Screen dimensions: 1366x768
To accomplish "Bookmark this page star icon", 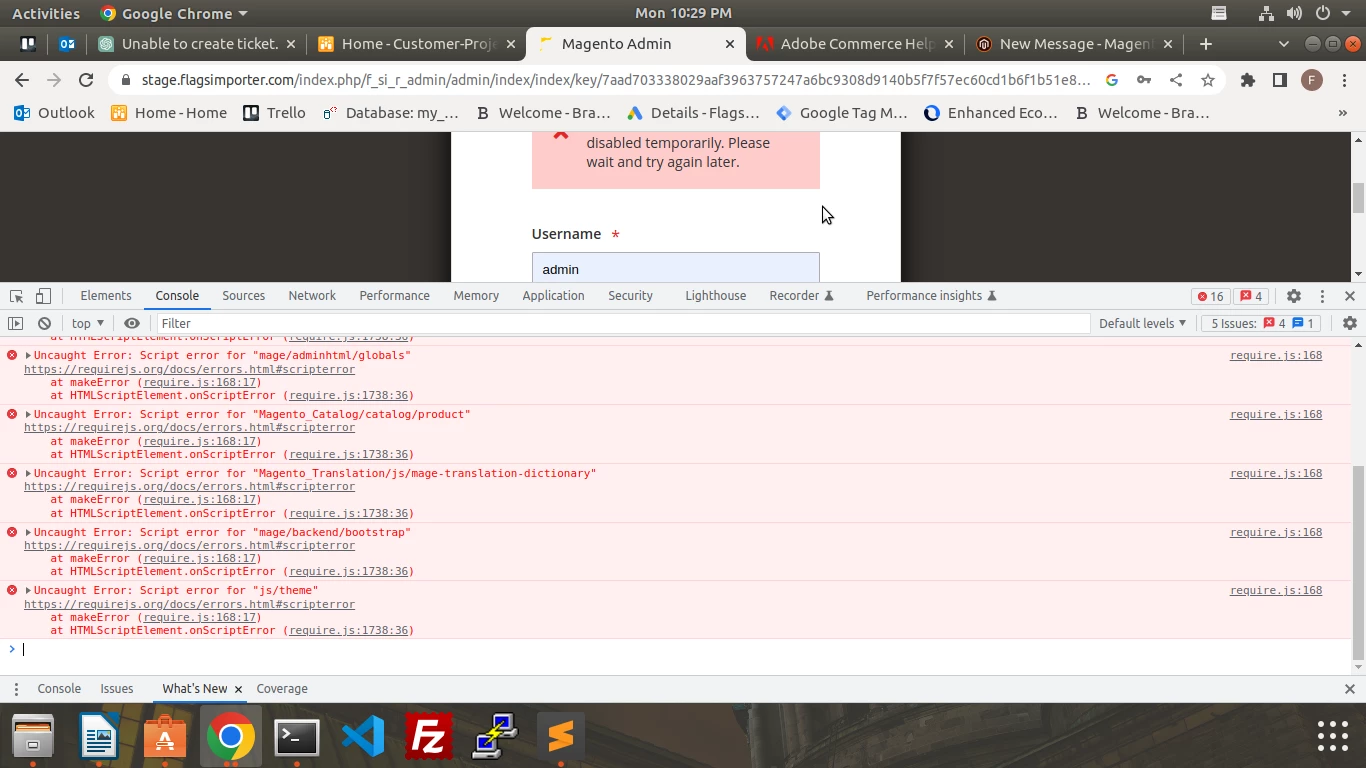I will [1208, 80].
